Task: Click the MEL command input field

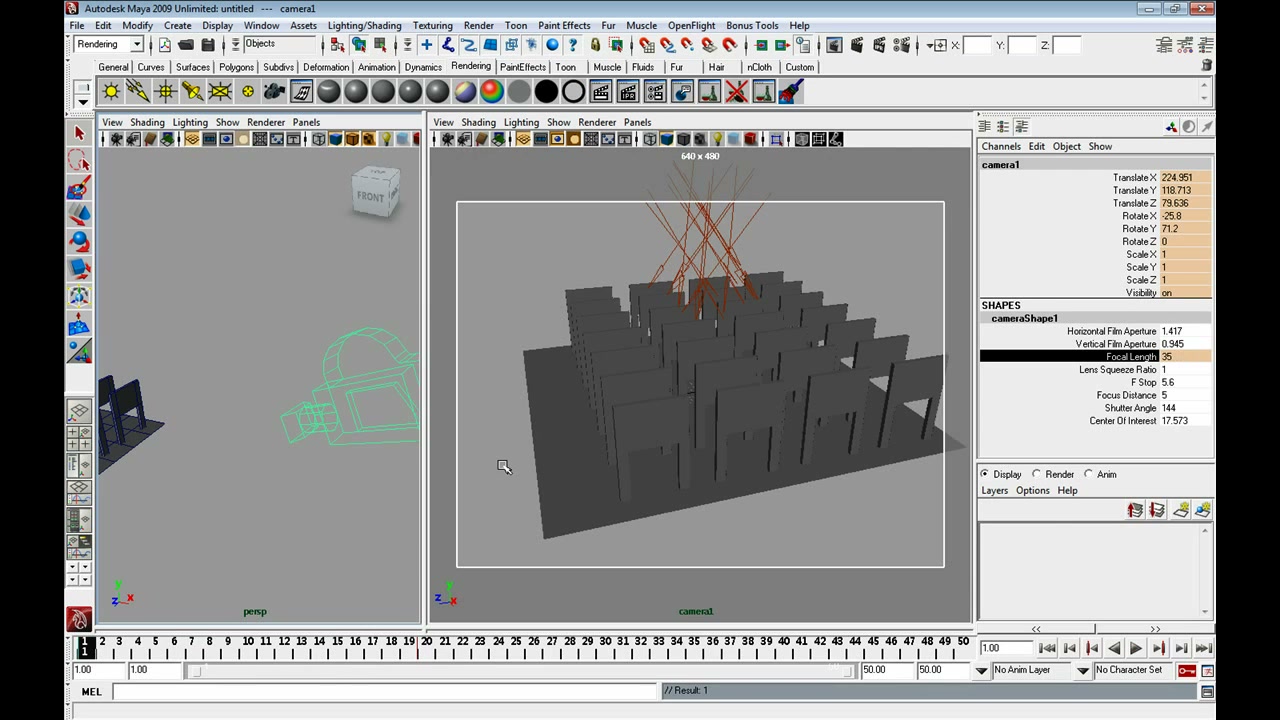Action: point(384,691)
